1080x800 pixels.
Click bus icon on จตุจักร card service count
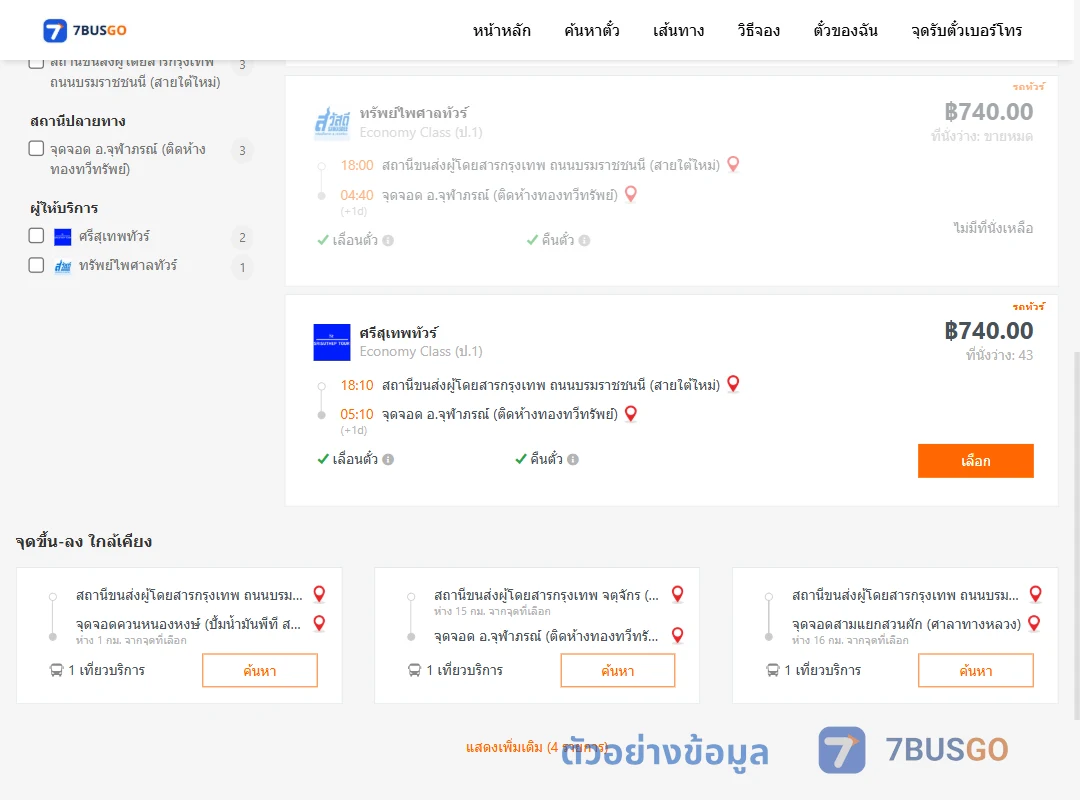[415, 670]
